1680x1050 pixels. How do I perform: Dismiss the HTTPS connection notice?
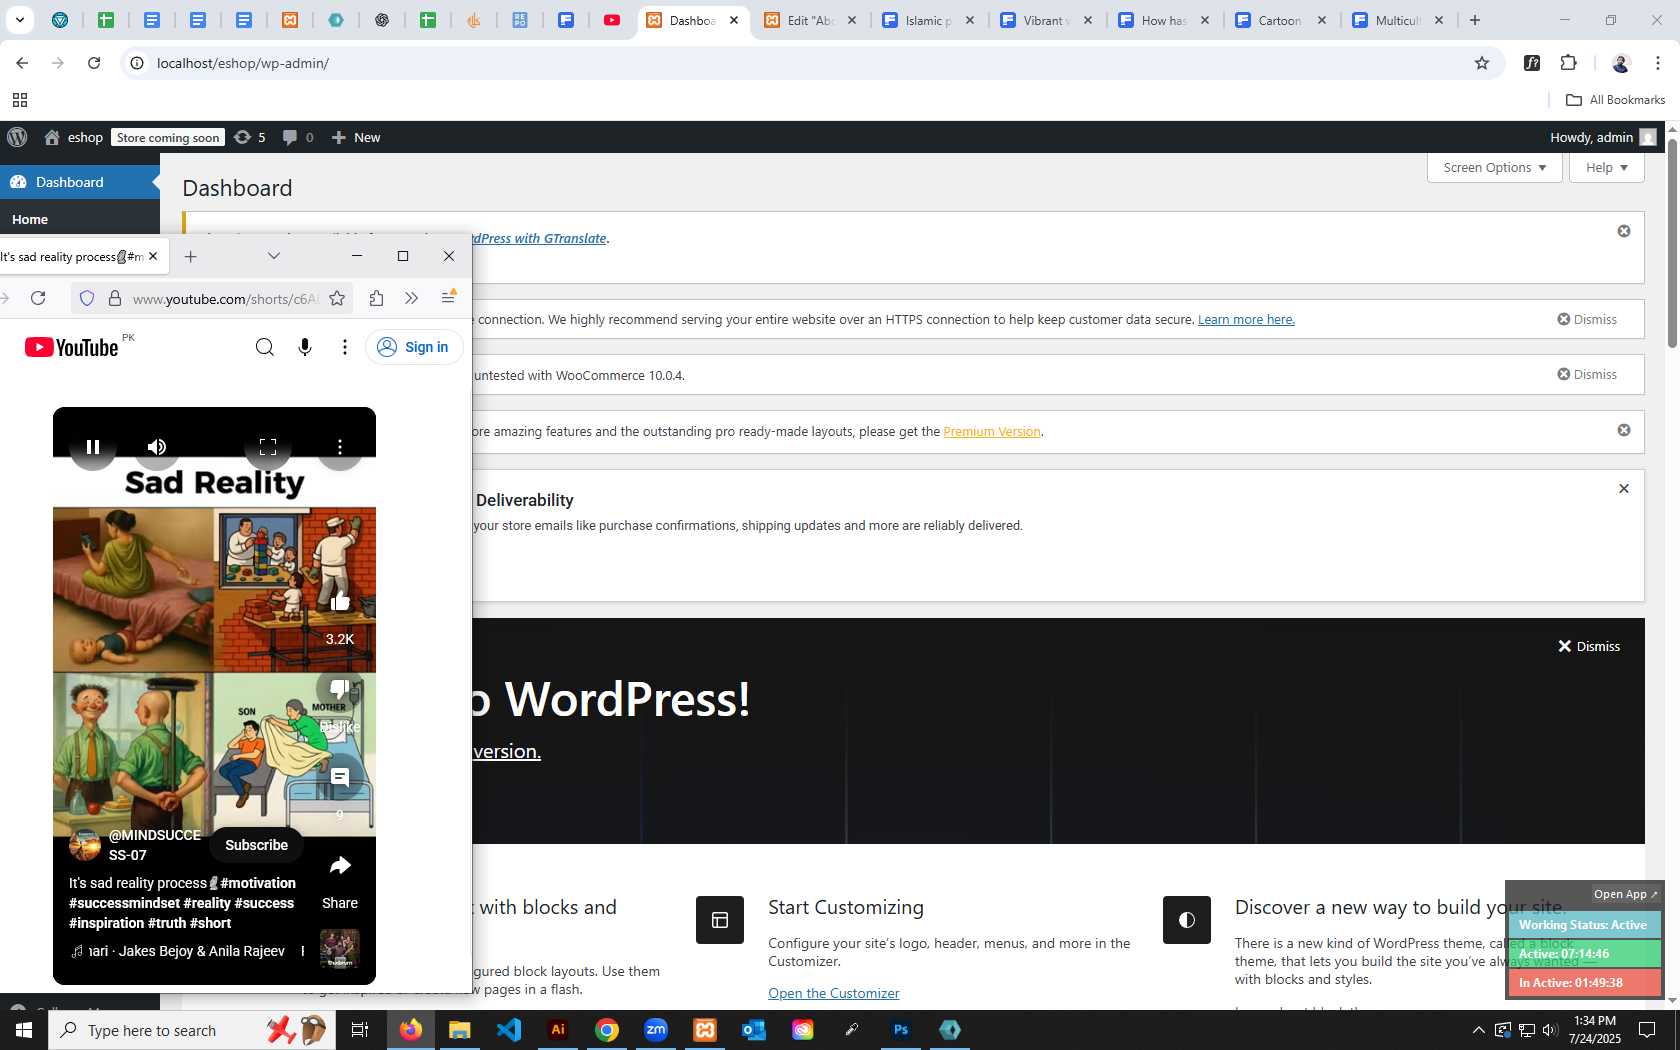1587,319
